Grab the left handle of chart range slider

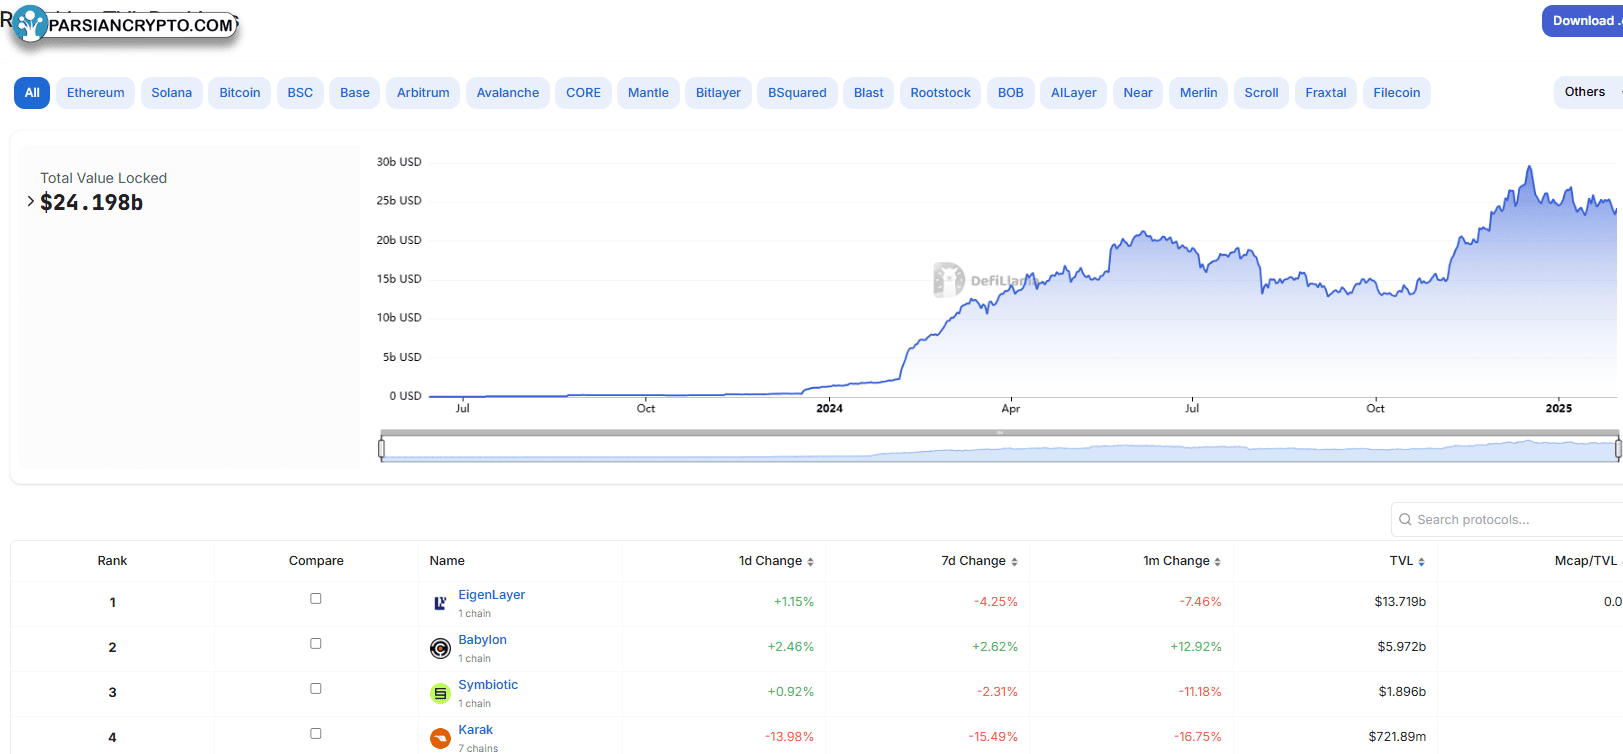click(x=381, y=450)
